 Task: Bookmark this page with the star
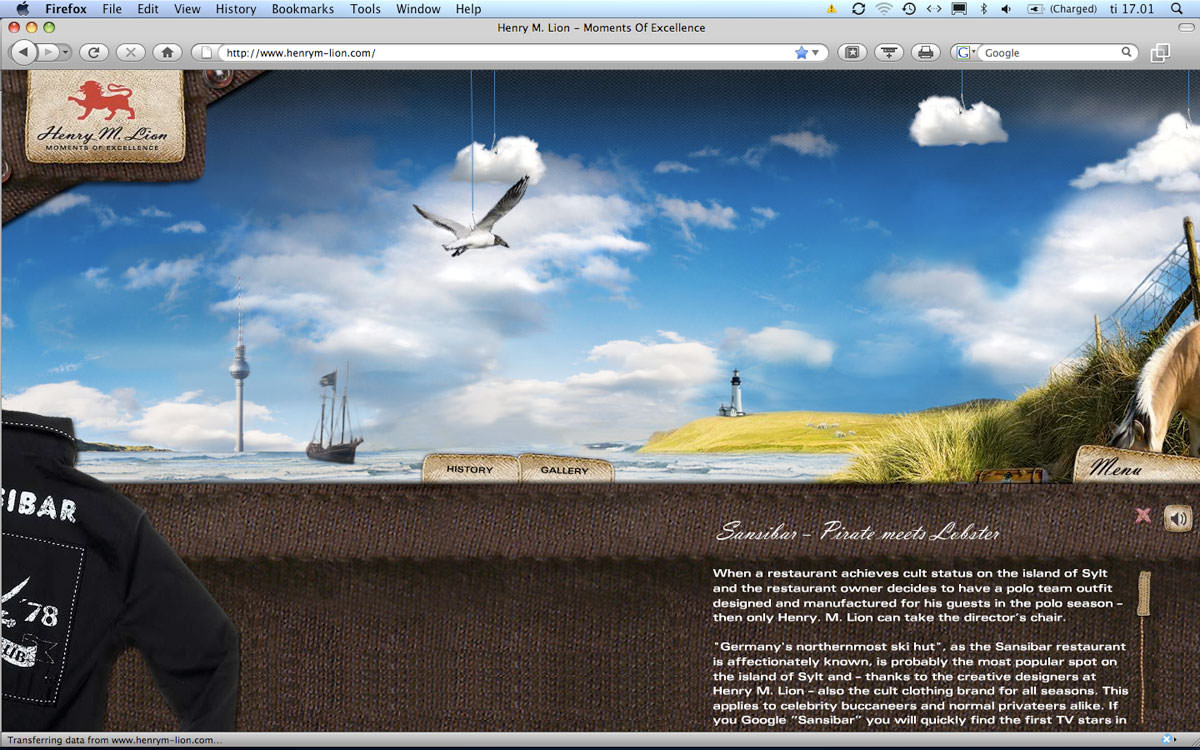click(801, 52)
